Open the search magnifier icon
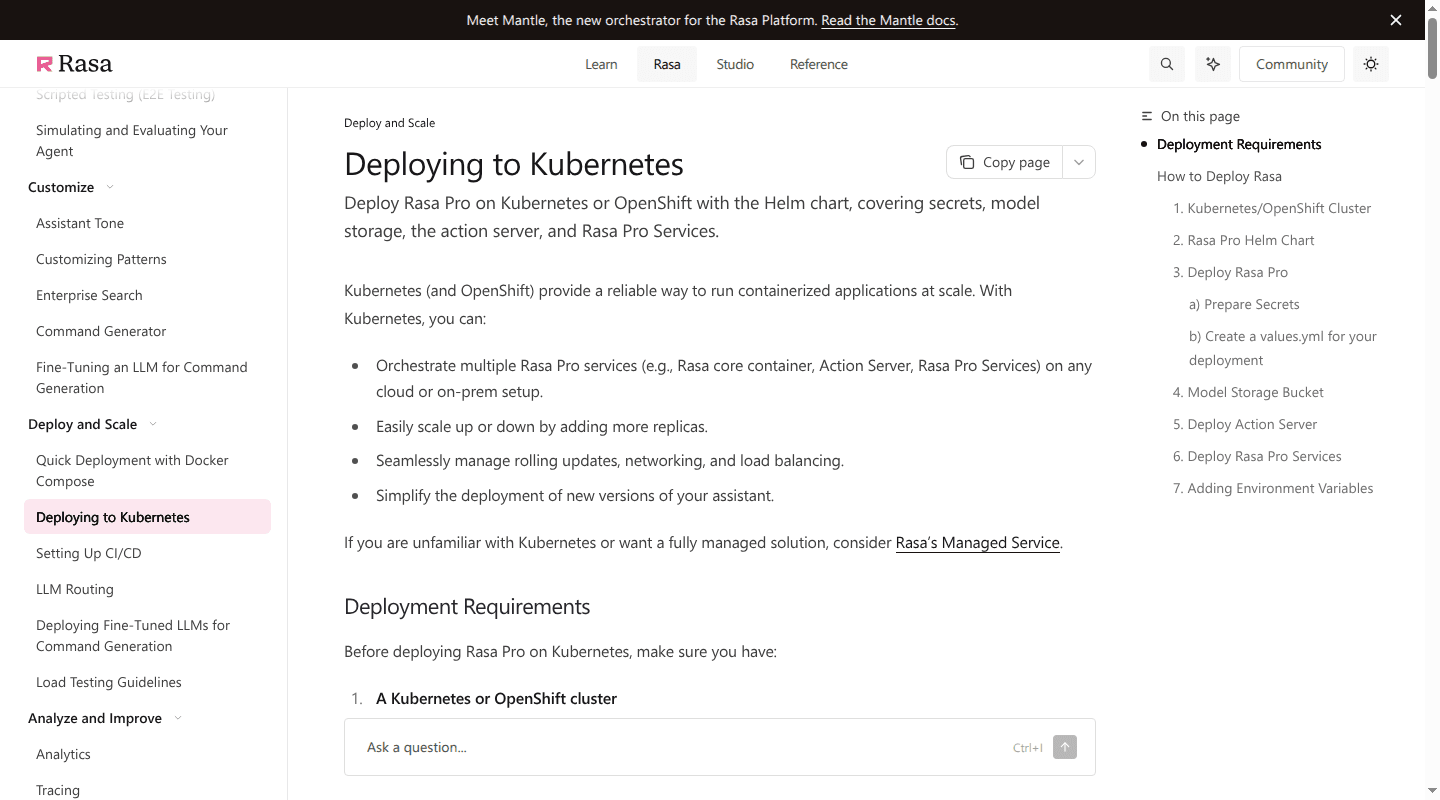Viewport: 1440px width, 800px height. tap(1167, 64)
